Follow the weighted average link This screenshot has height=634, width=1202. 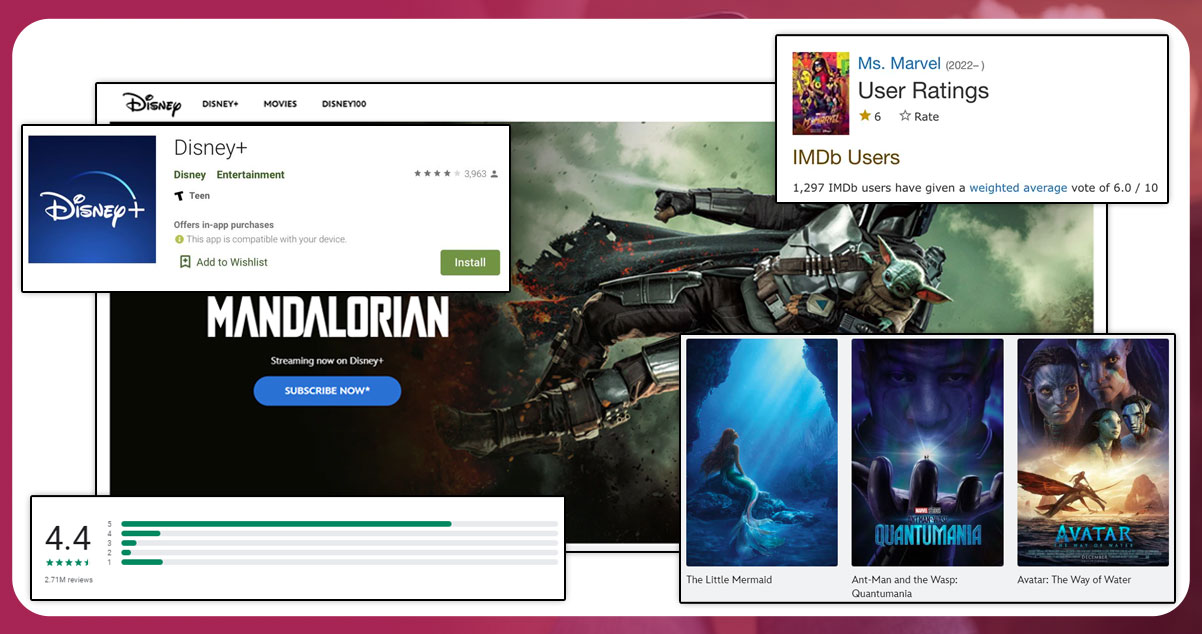coord(1018,188)
